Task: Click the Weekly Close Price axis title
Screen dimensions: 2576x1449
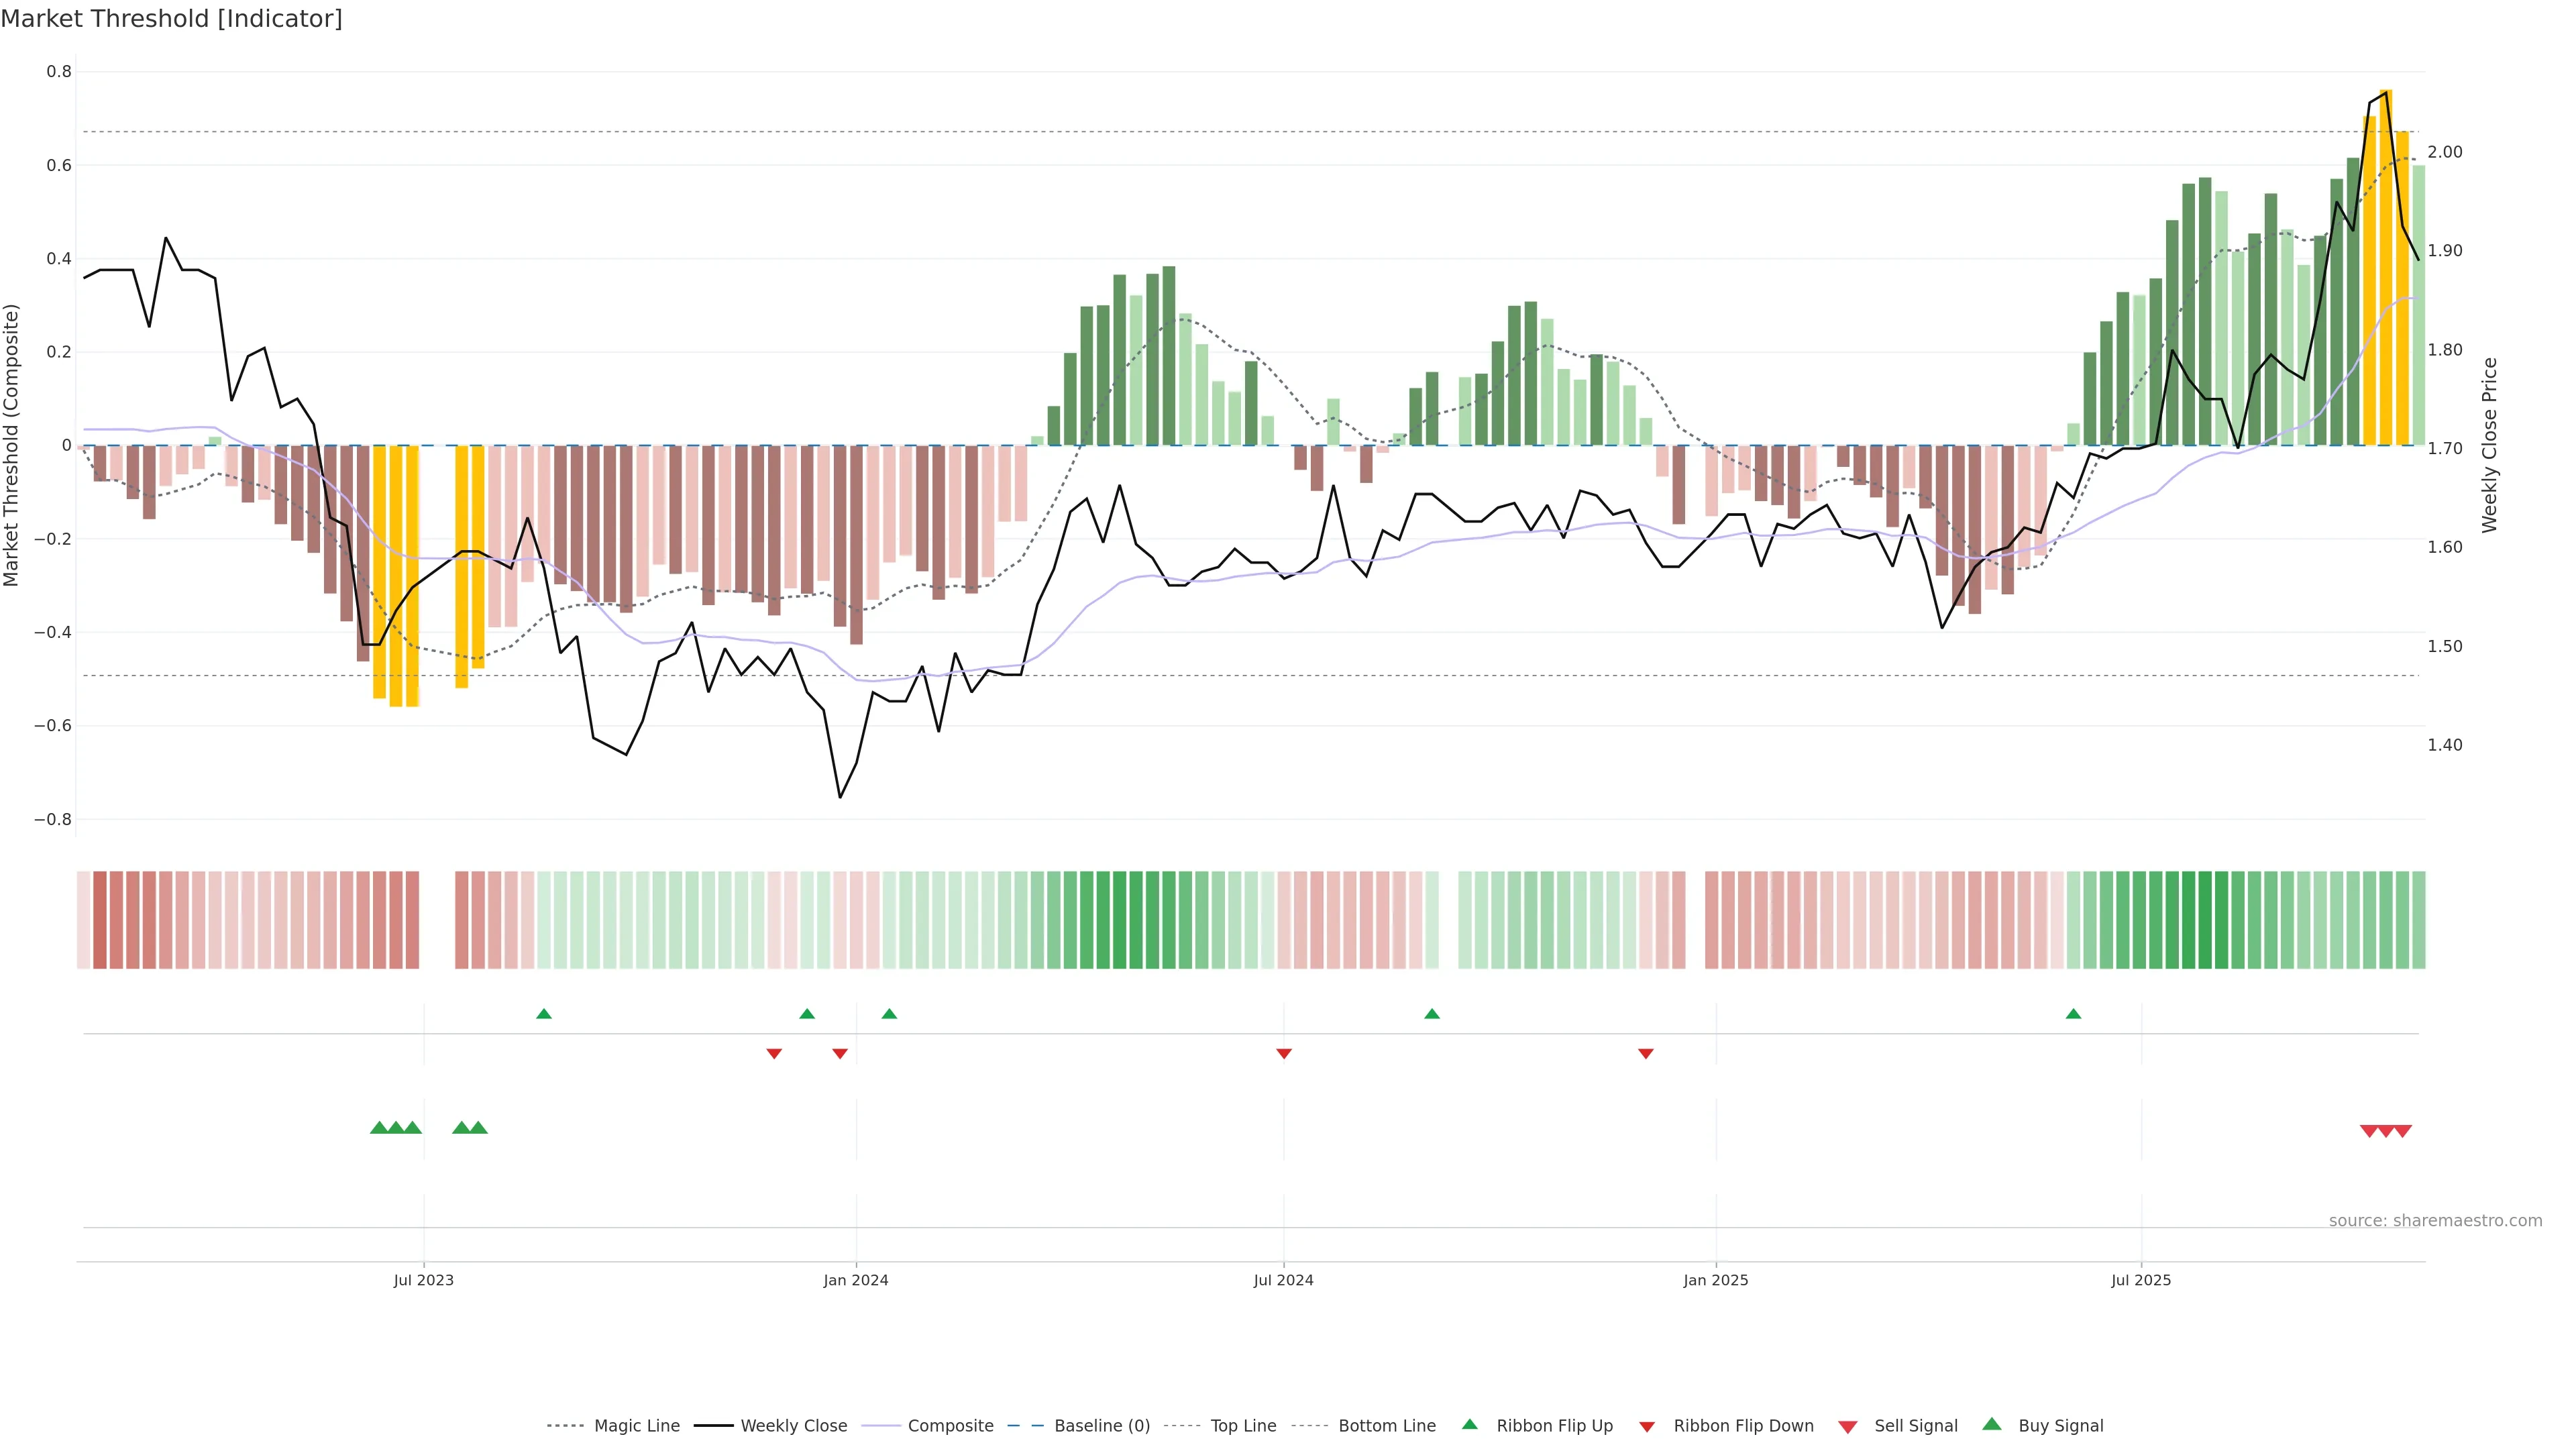Action: click(x=2489, y=445)
